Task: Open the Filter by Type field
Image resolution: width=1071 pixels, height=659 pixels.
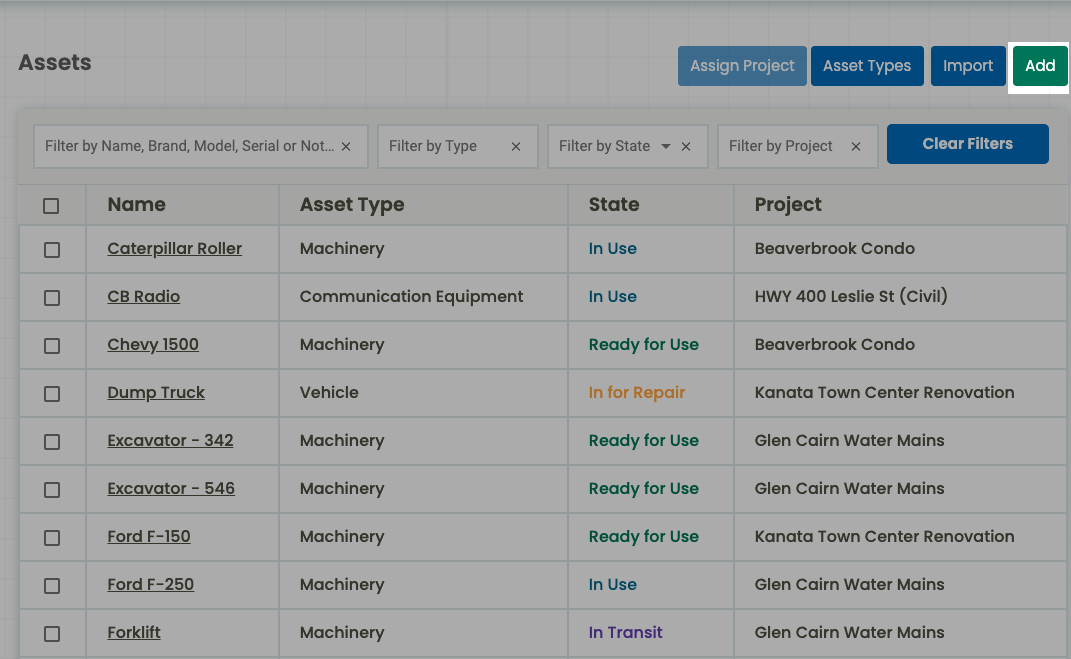Action: 441,146
